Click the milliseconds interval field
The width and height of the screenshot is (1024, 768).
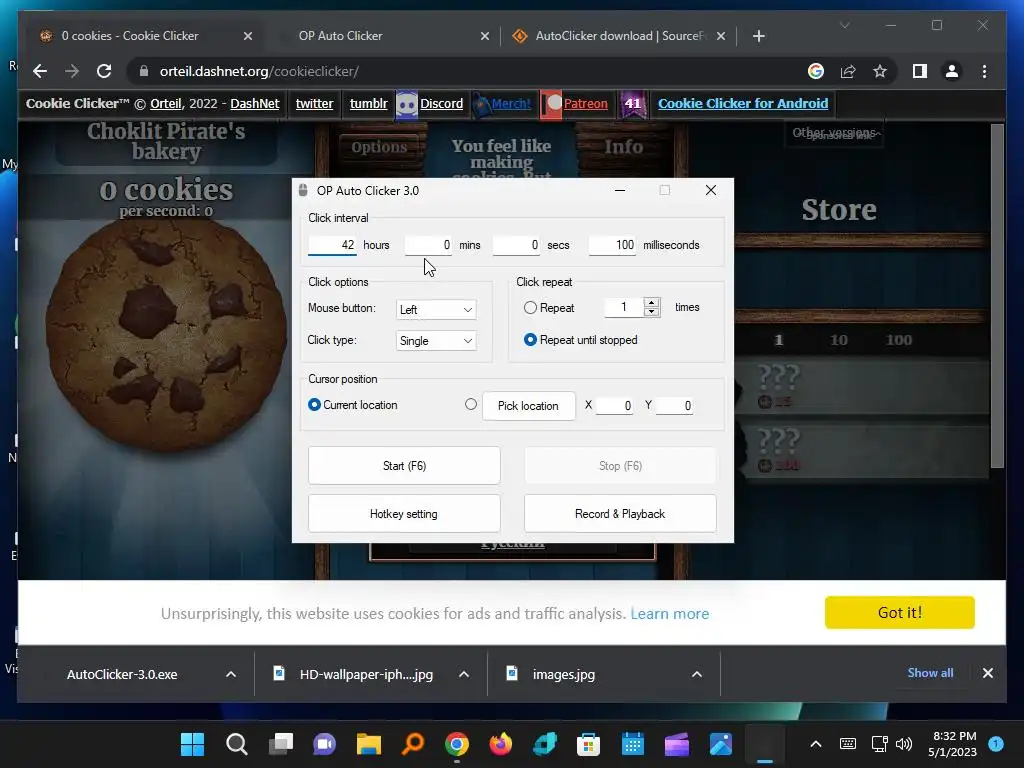tap(613, 245)
